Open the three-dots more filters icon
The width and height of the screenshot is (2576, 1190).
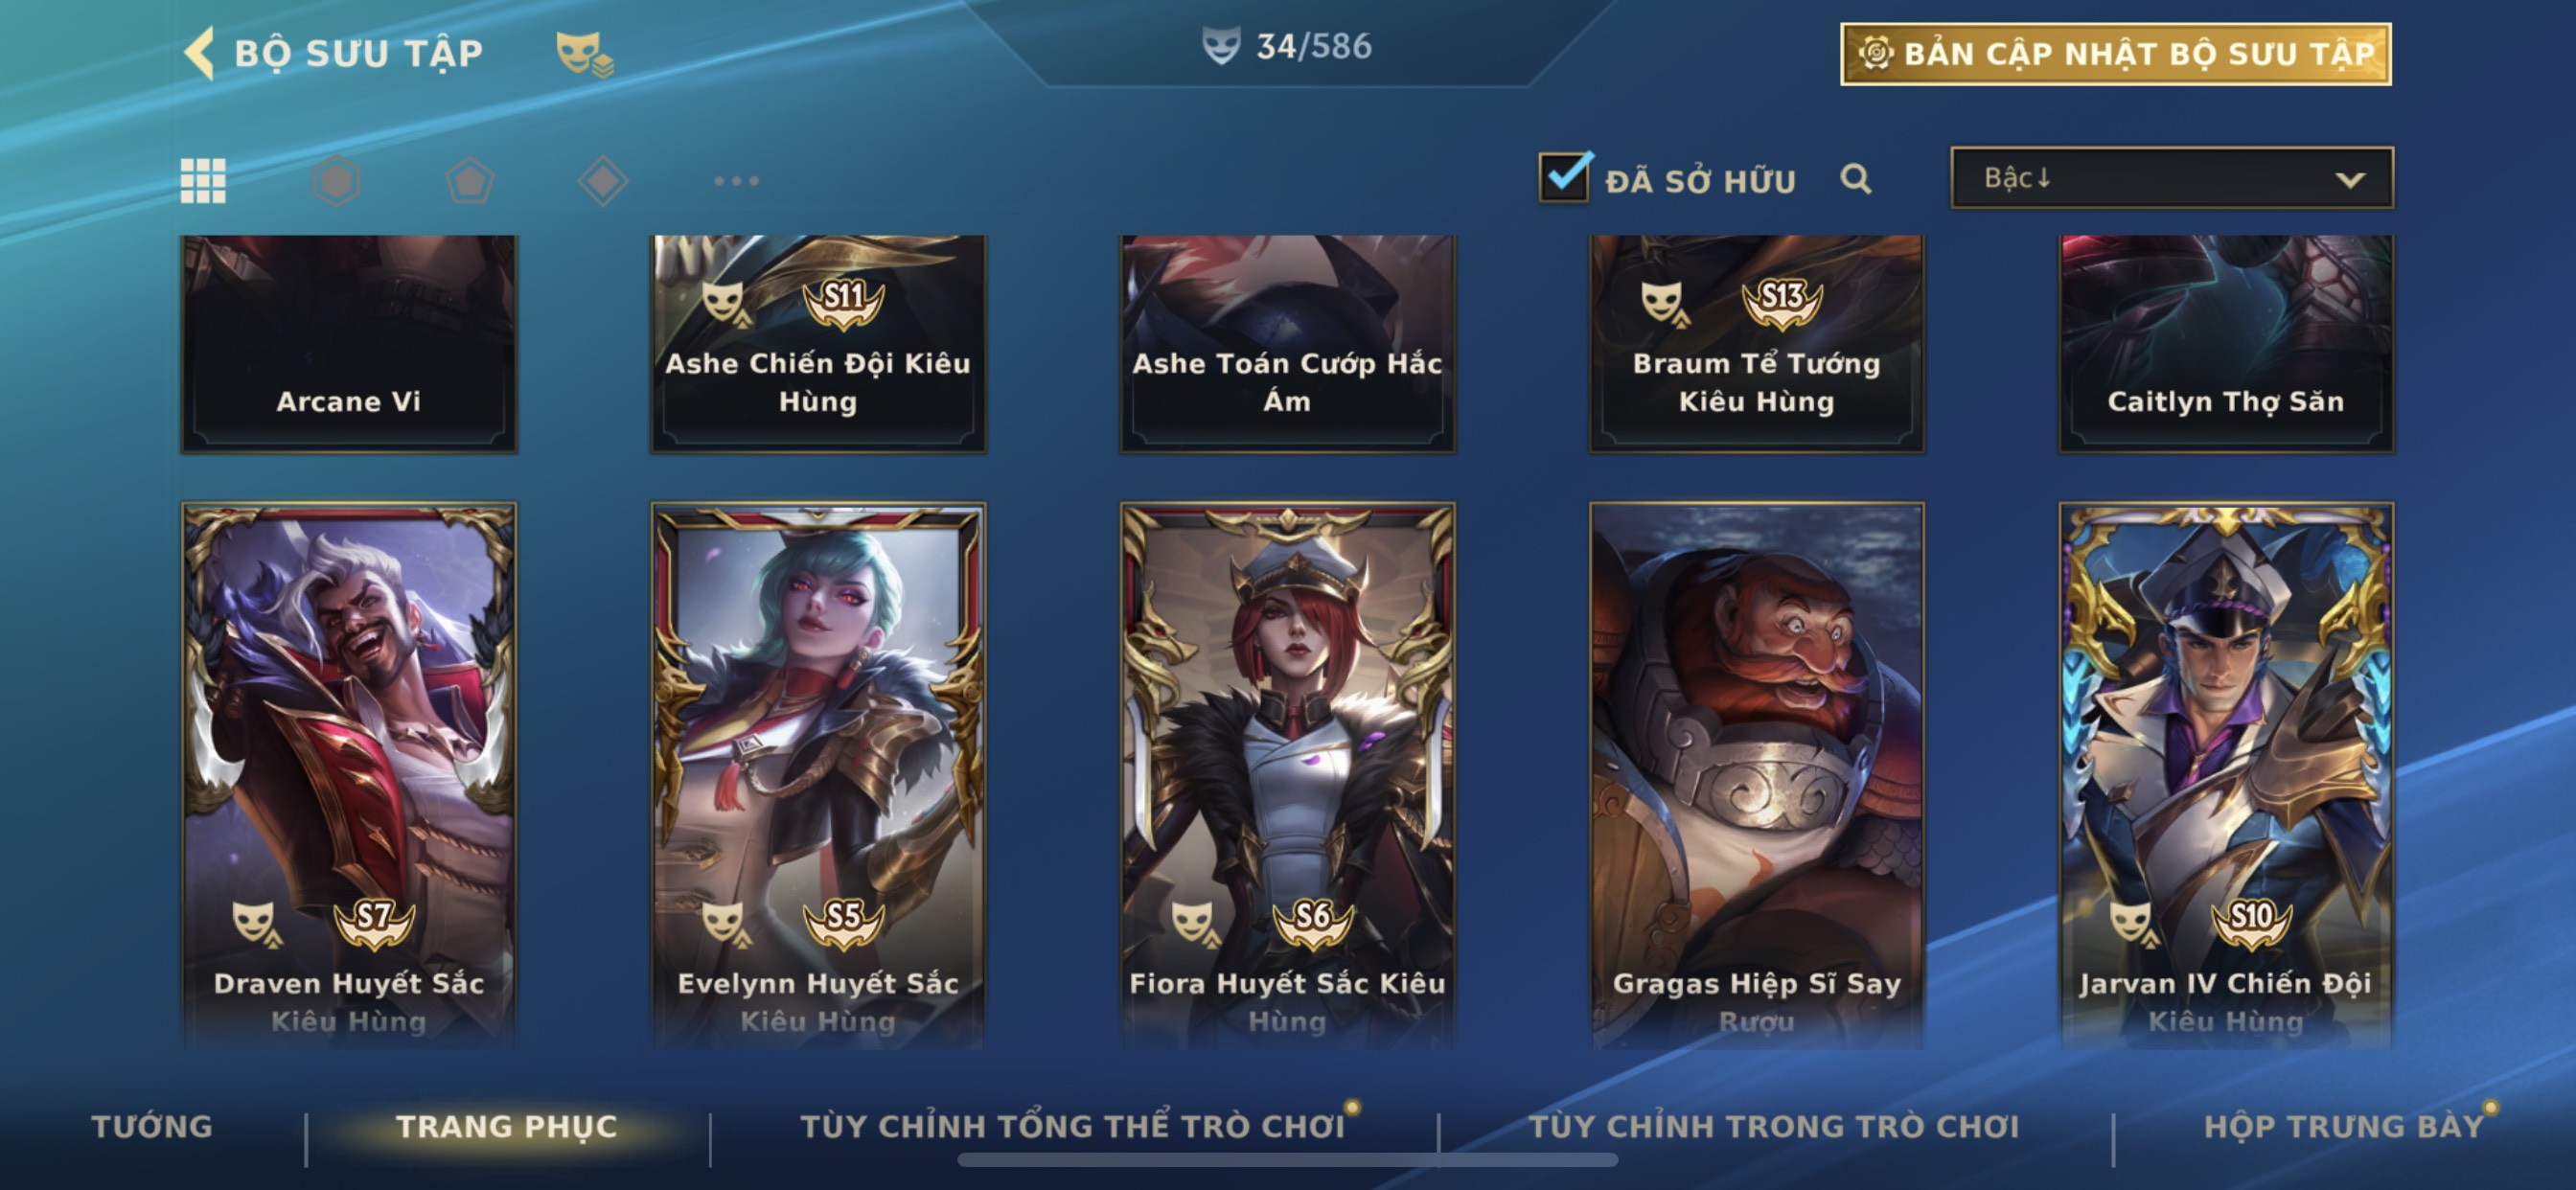click(736, 181)
